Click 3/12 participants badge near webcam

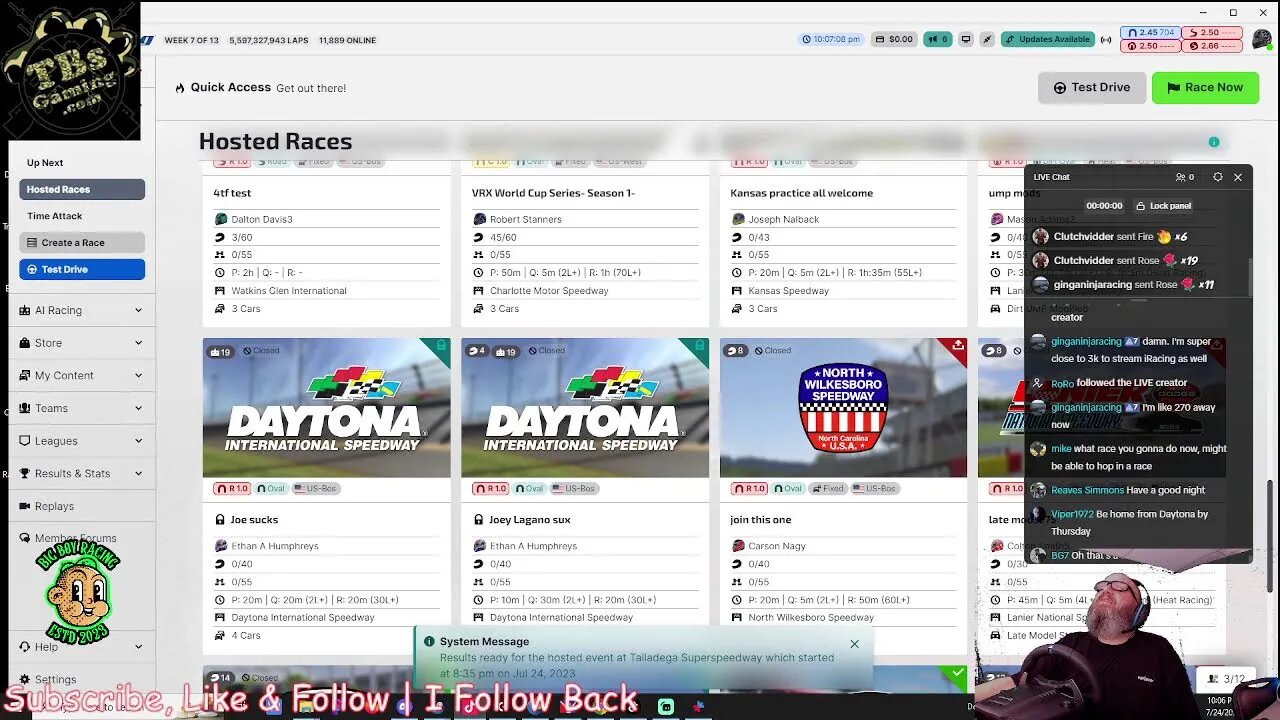(x=1225, y=679)
